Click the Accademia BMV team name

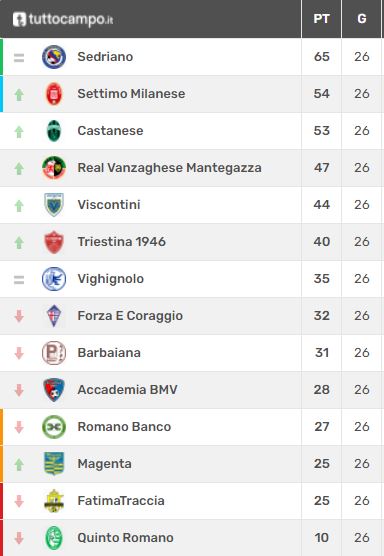[x=127, y=390]
